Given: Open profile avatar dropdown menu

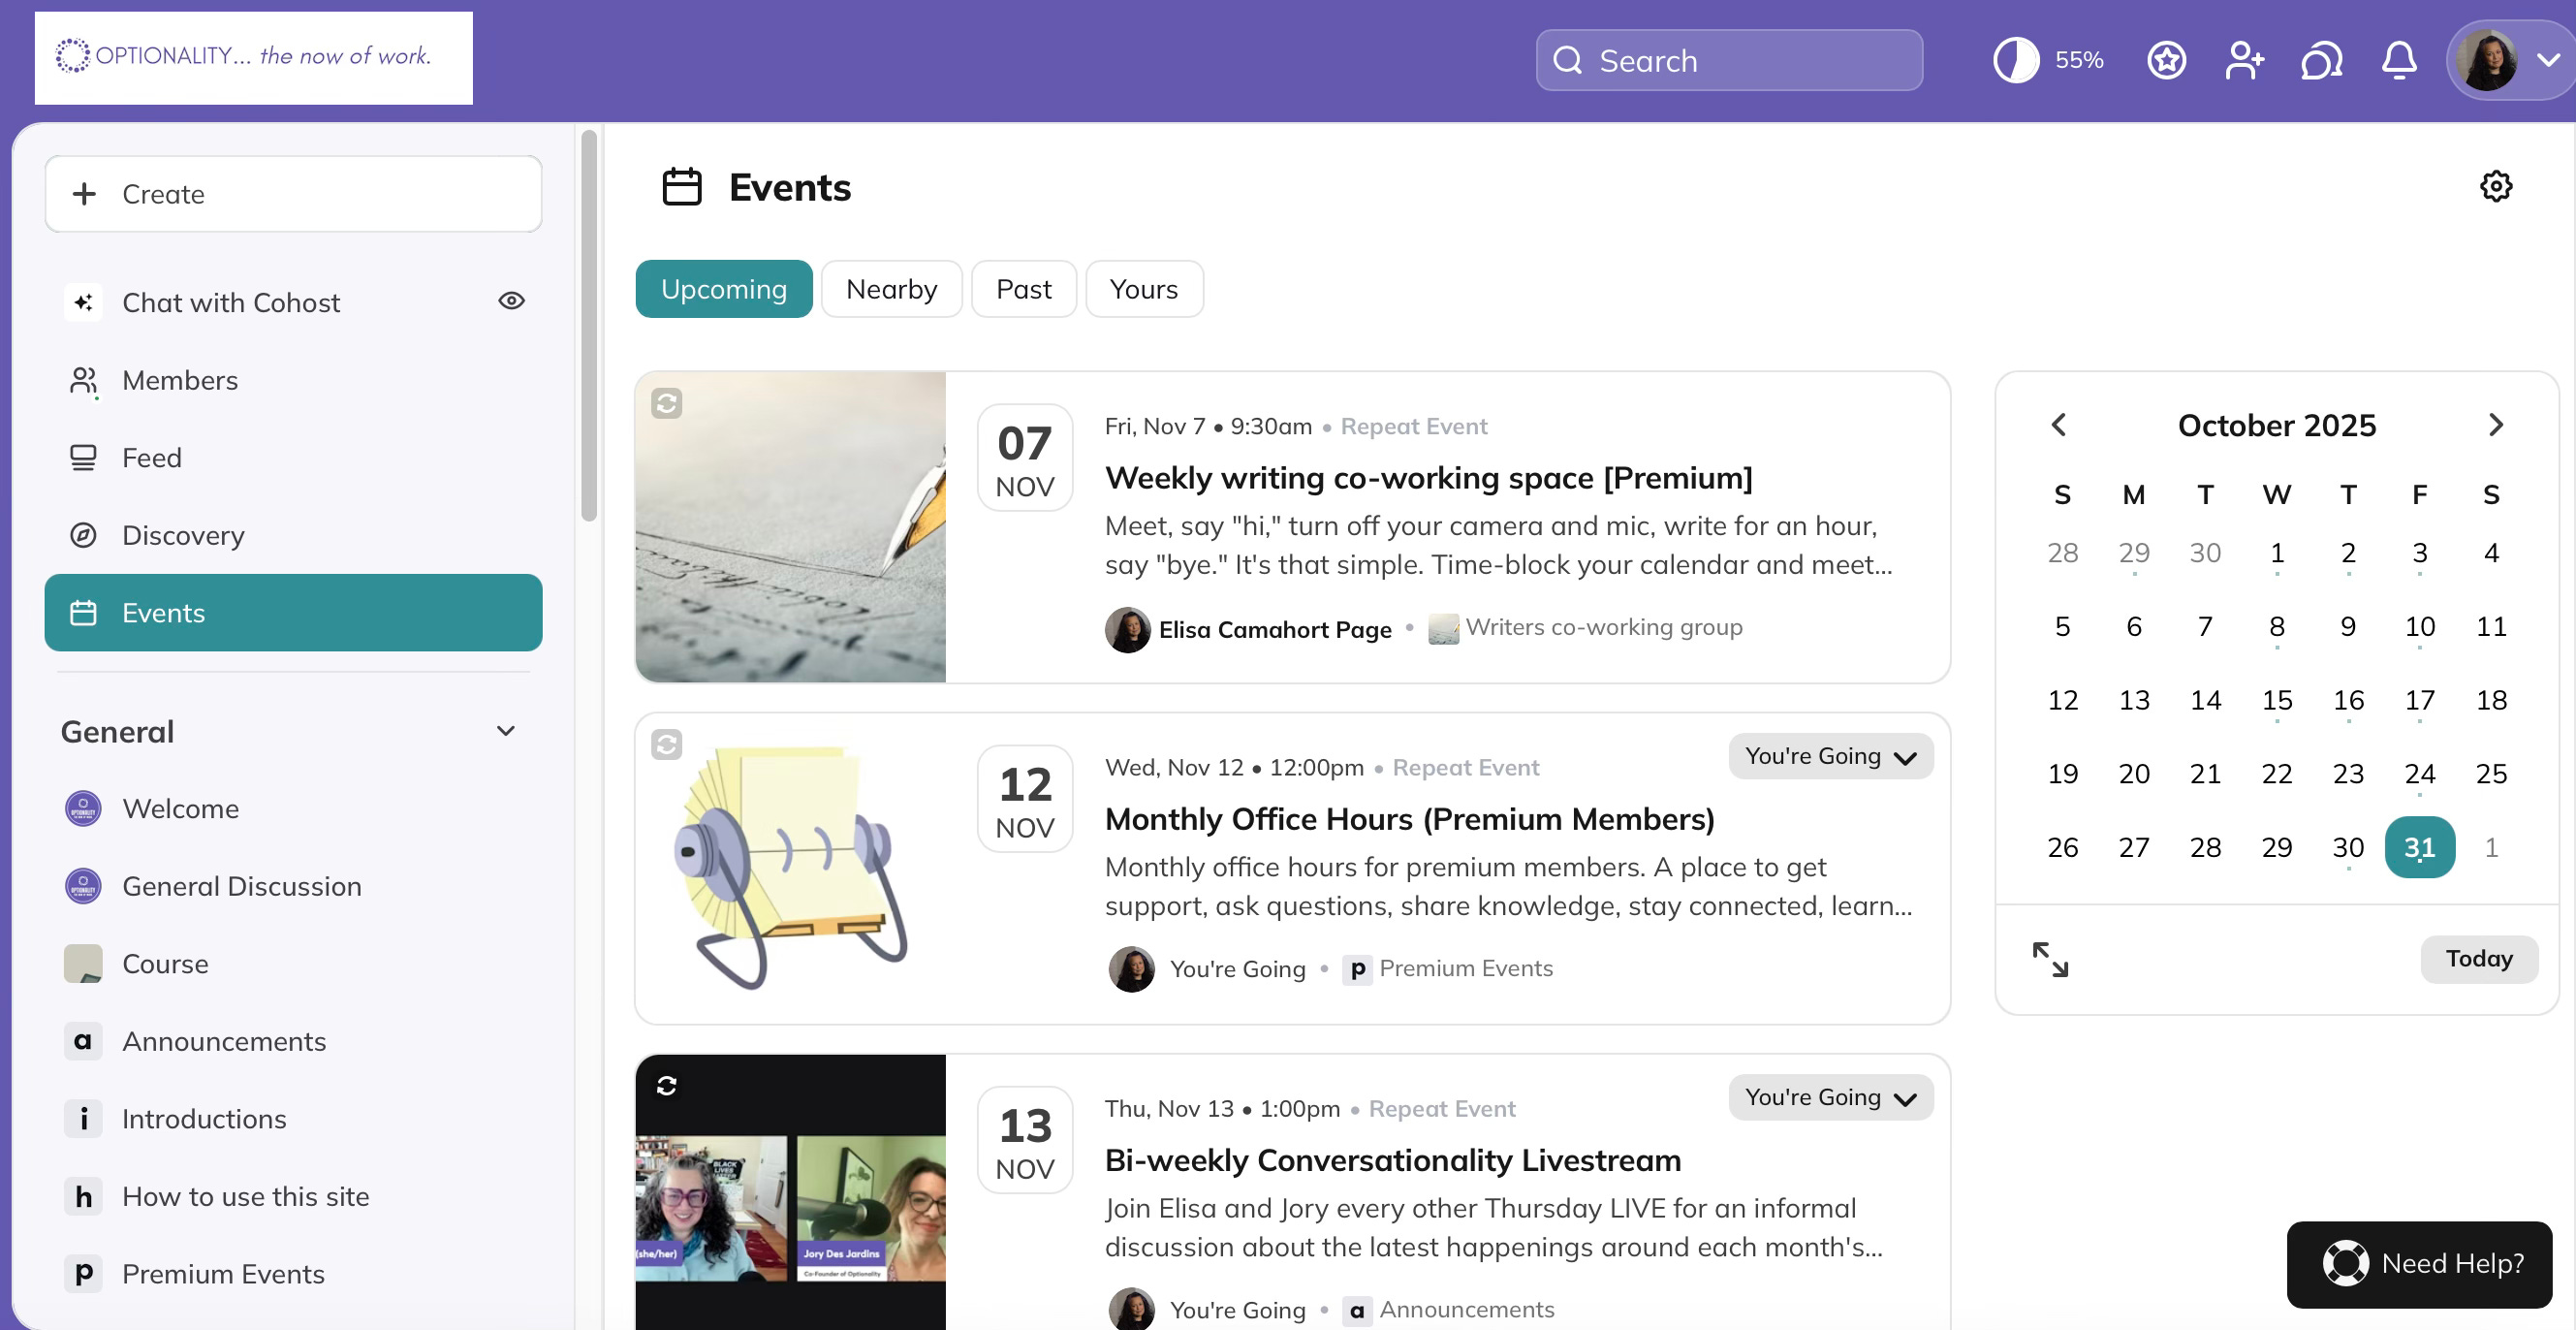Looking at the screenshot, I should click(2510, 61).
